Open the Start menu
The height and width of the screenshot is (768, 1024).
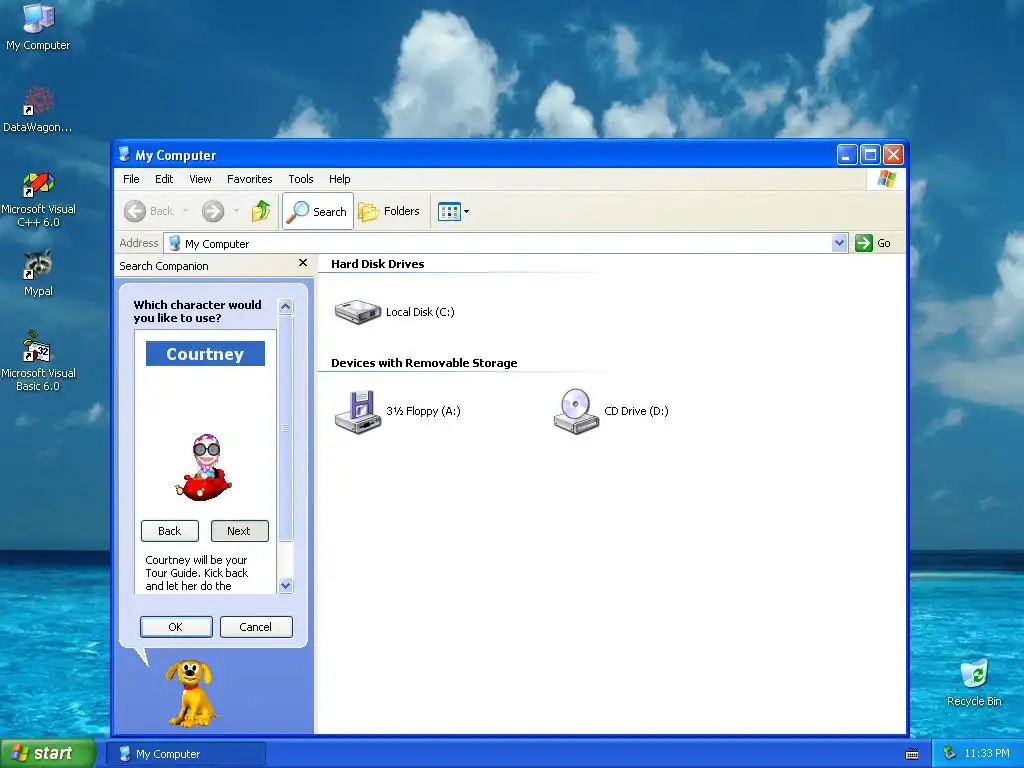48,754
